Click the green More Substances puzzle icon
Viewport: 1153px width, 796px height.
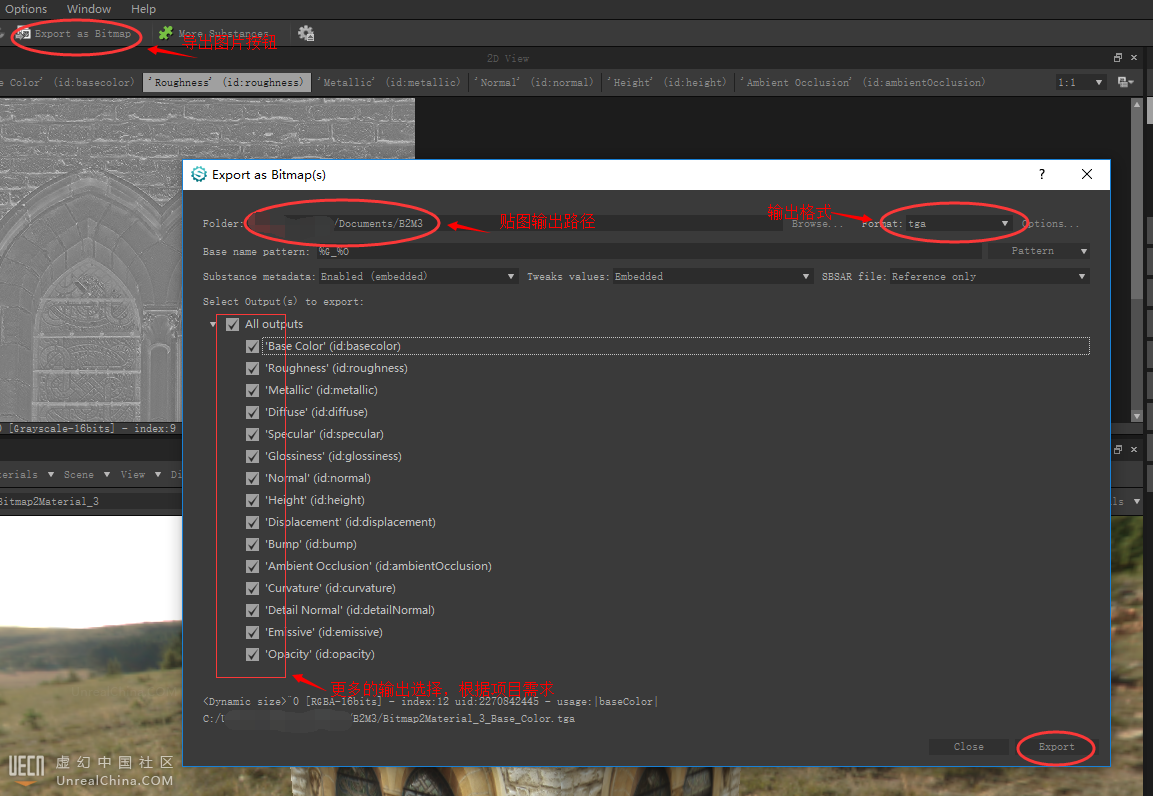pos(166,34)
